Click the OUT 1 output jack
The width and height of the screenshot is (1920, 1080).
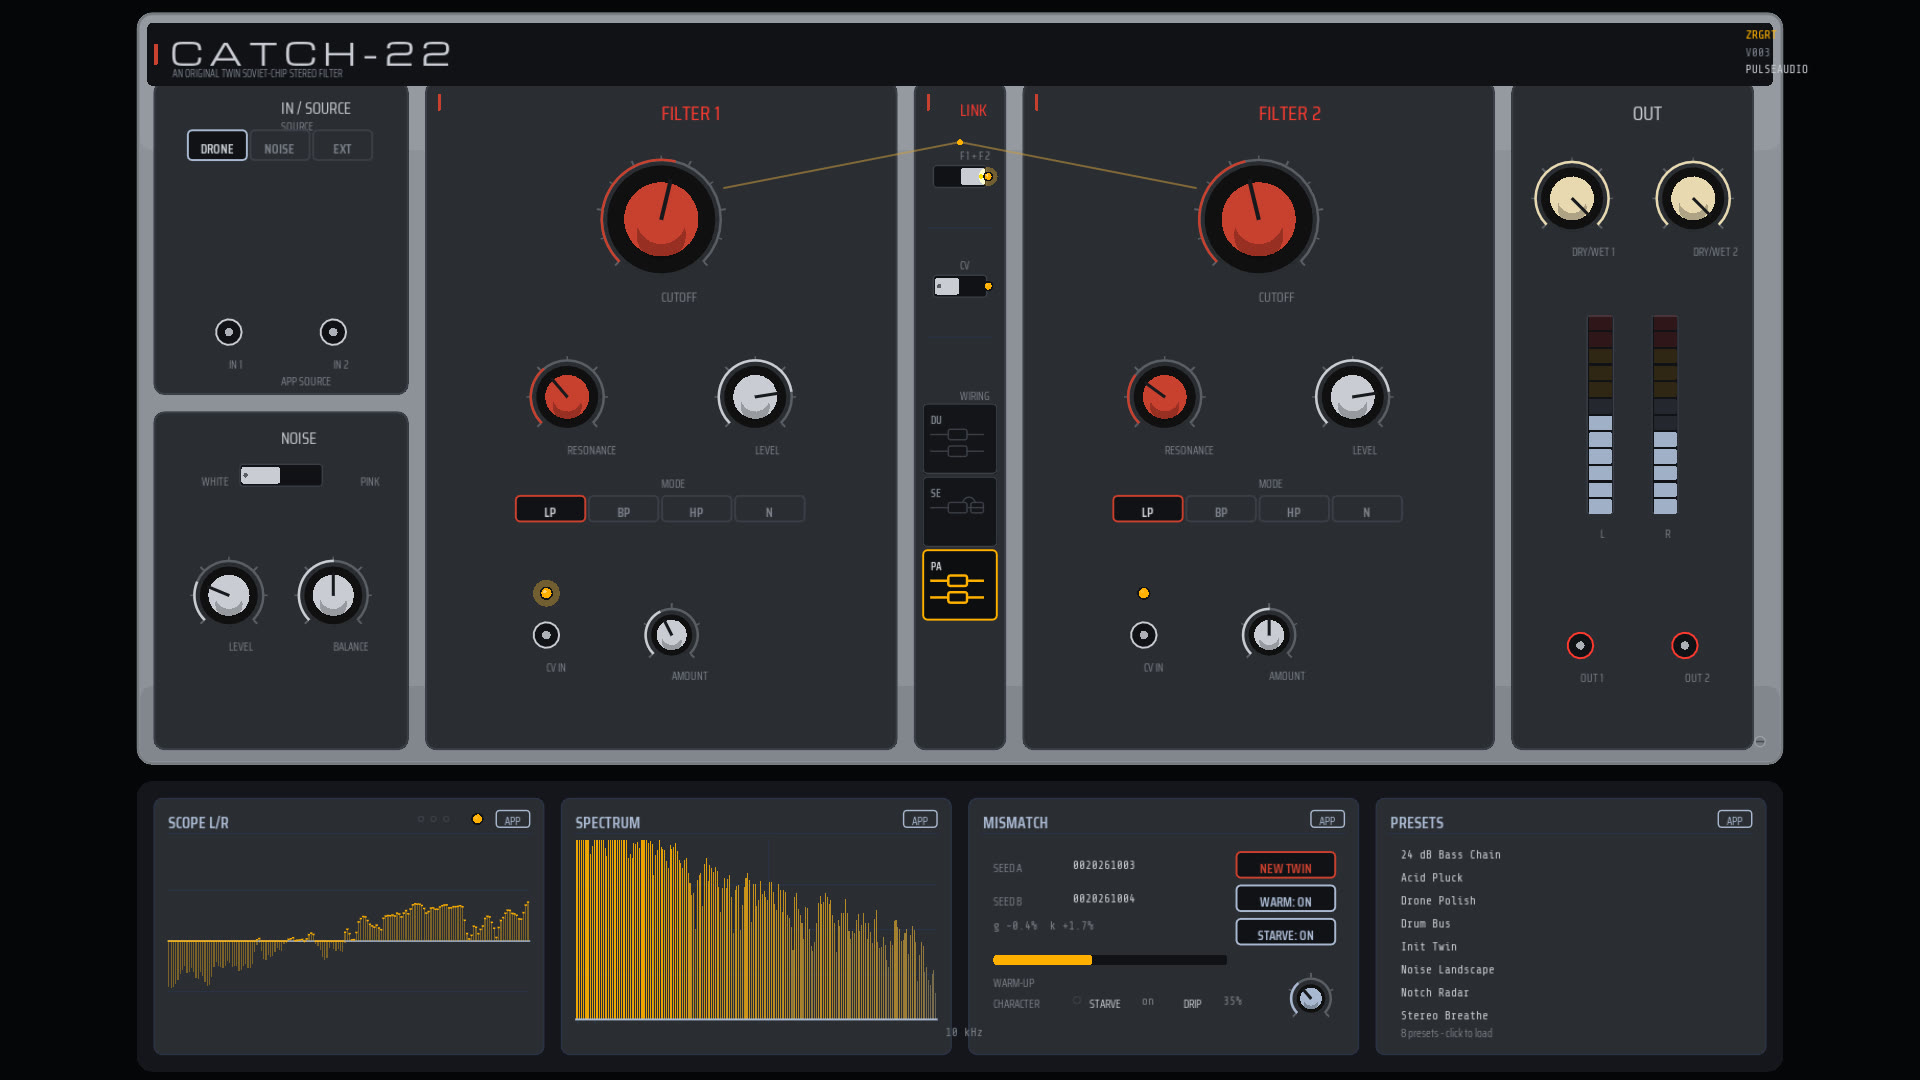point(1580,646)
